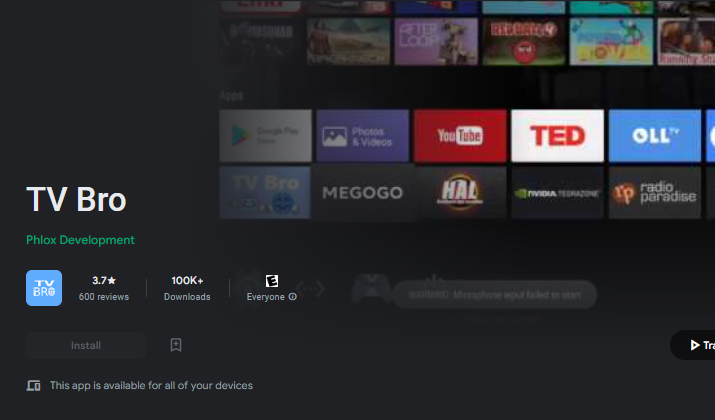Click the E rating badge icon

coord(272,281)
